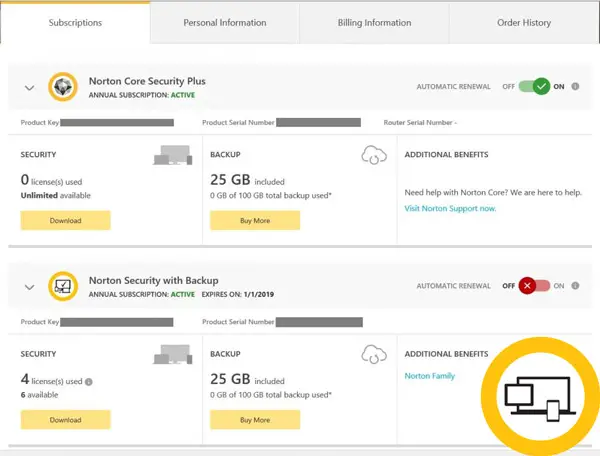This screenshot has height=456, width=600.
Task: Click the devices icon in Core Security section
Action: tap(171, 155)
